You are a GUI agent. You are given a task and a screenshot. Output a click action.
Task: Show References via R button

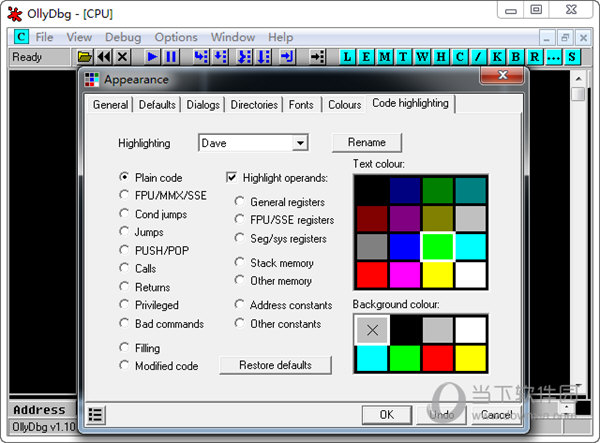(x=535, y=57)
